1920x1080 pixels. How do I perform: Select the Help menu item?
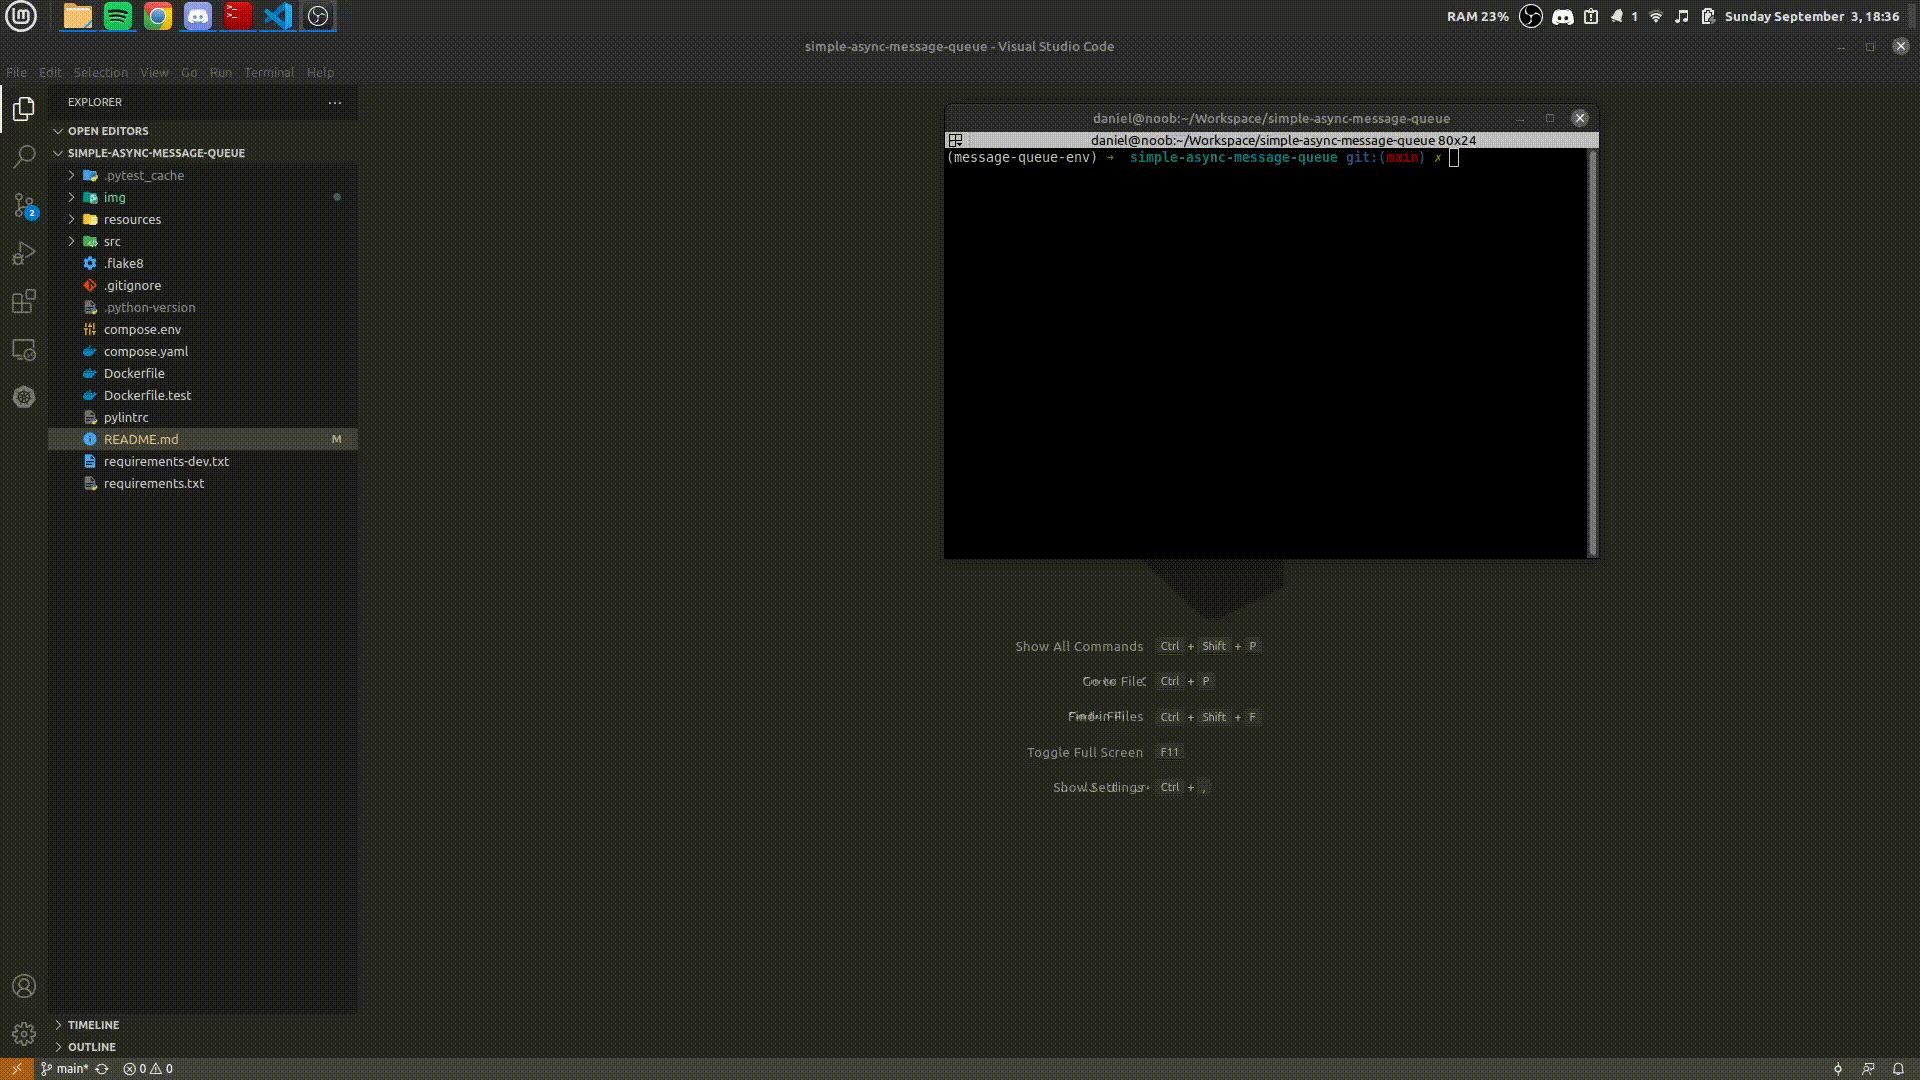tap(319, 71)
